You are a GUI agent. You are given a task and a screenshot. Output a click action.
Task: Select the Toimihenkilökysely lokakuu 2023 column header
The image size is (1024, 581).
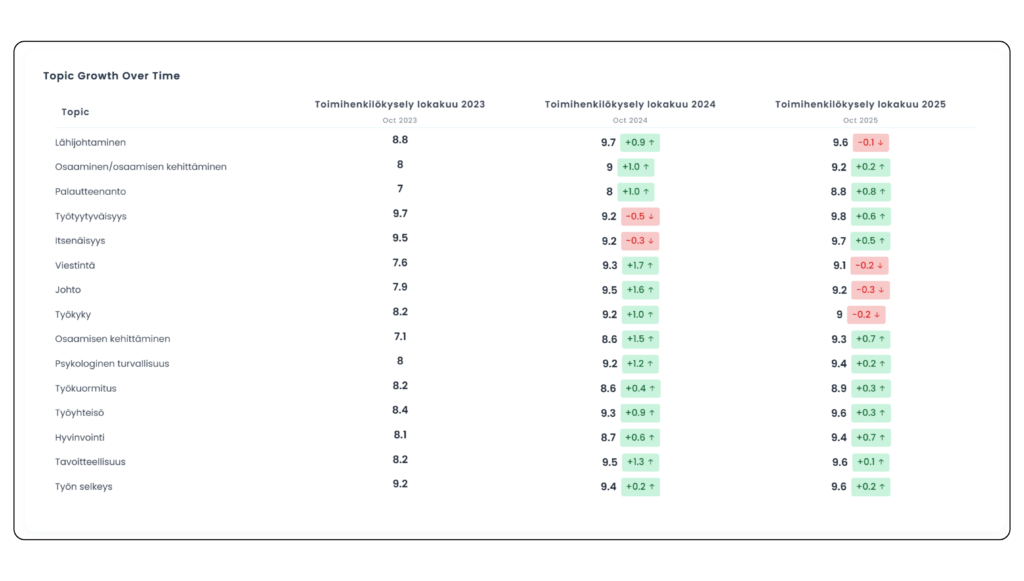point(400,104)
